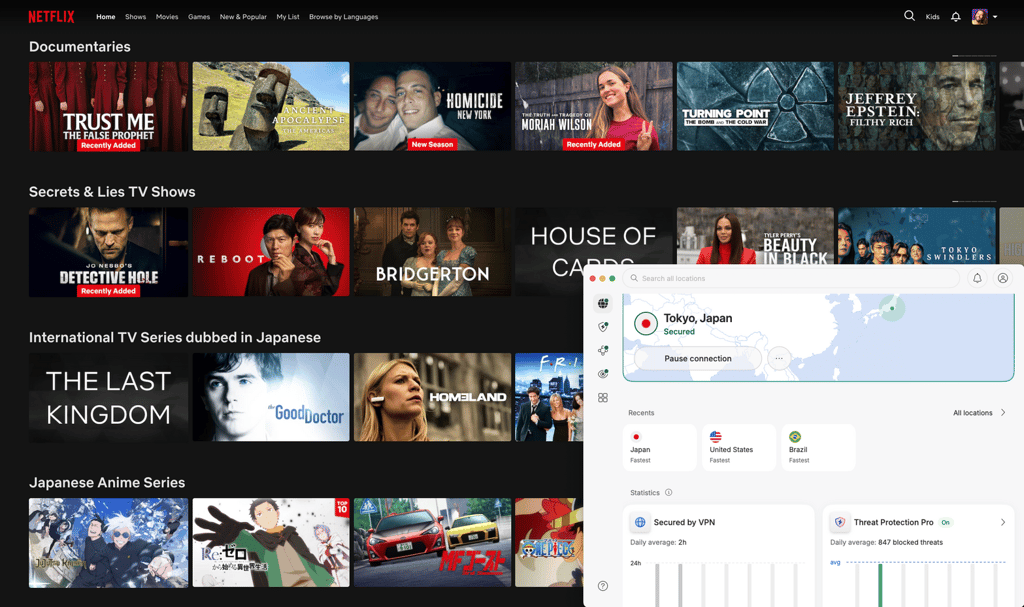Click Threat Protection Pro shield icon
Image resolution: width=1024 pixels, height=607 pixels.
coord(840,522)
